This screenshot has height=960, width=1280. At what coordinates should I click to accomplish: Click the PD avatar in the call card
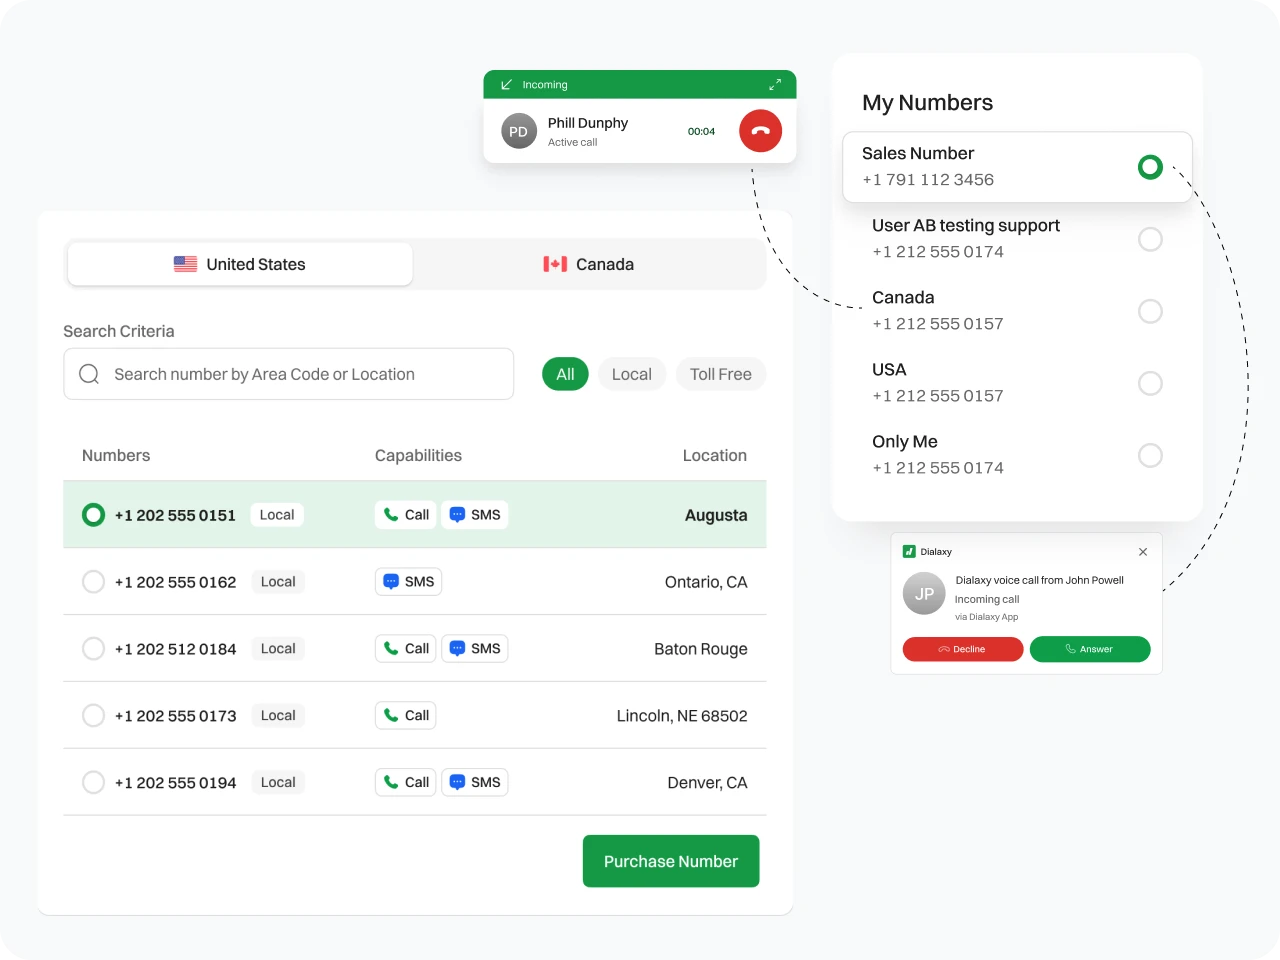(518, 131)
